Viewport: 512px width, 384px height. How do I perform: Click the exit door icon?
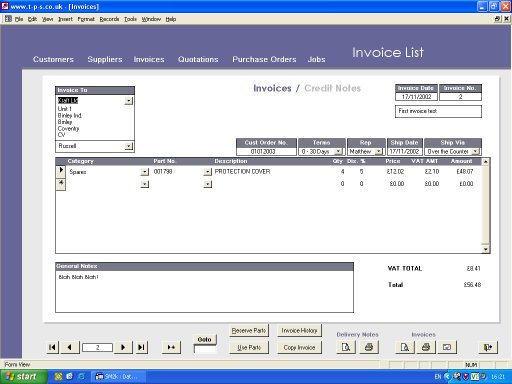click(x=488, y=347)
